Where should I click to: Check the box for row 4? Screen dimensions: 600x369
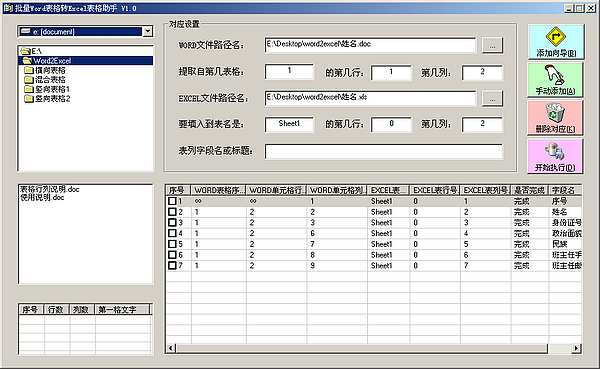(172, 233)
